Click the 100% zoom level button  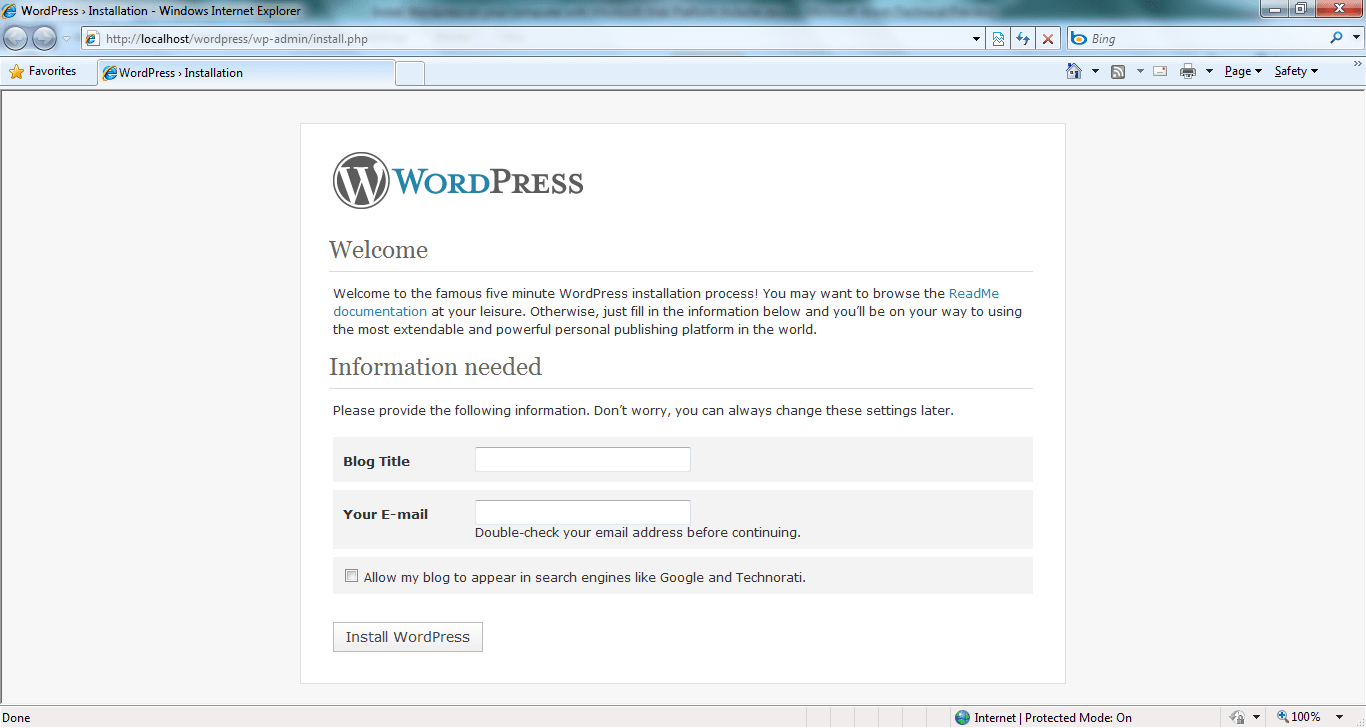point(1299,717)
